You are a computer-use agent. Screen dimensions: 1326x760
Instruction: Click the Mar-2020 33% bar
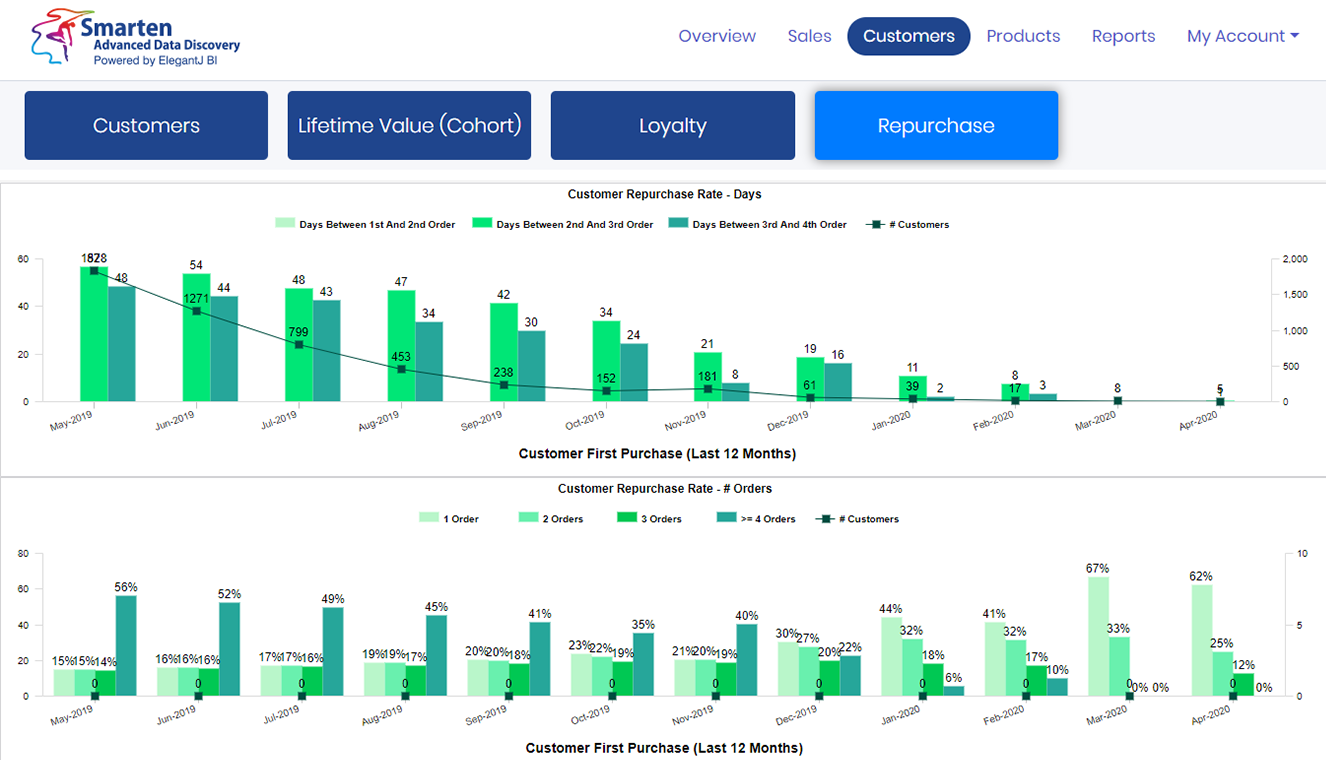coord(1119,667)
